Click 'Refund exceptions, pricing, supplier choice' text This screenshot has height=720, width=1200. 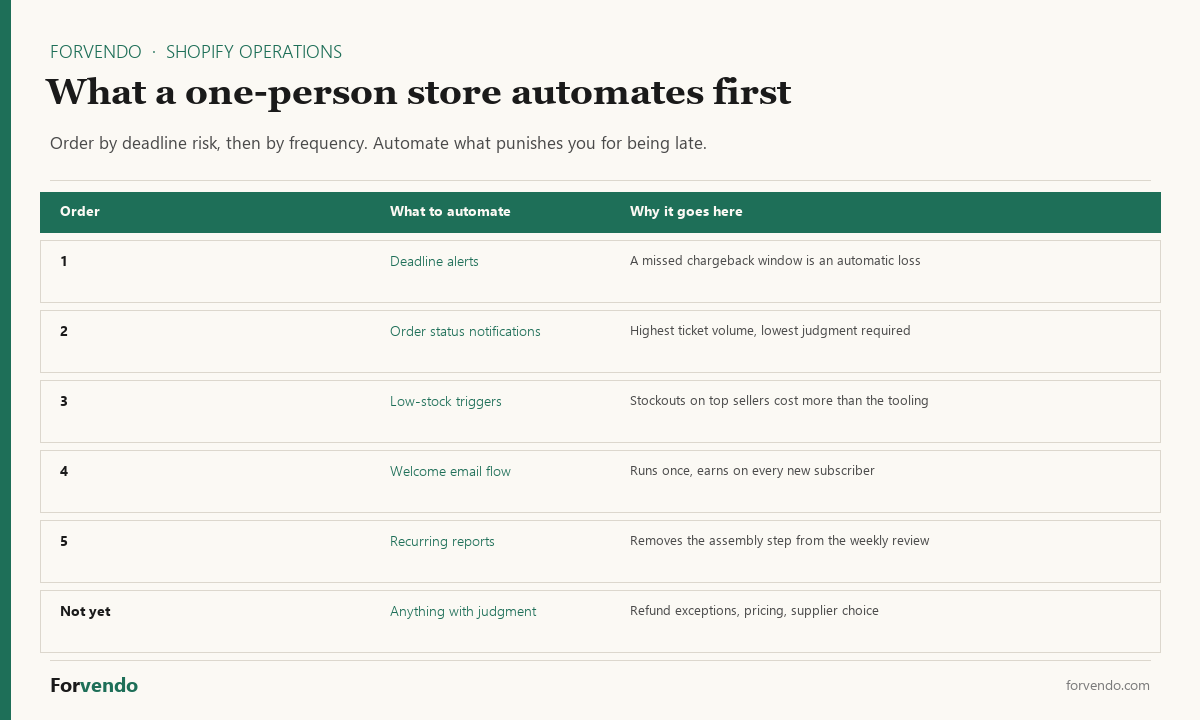tap(754, 611)
